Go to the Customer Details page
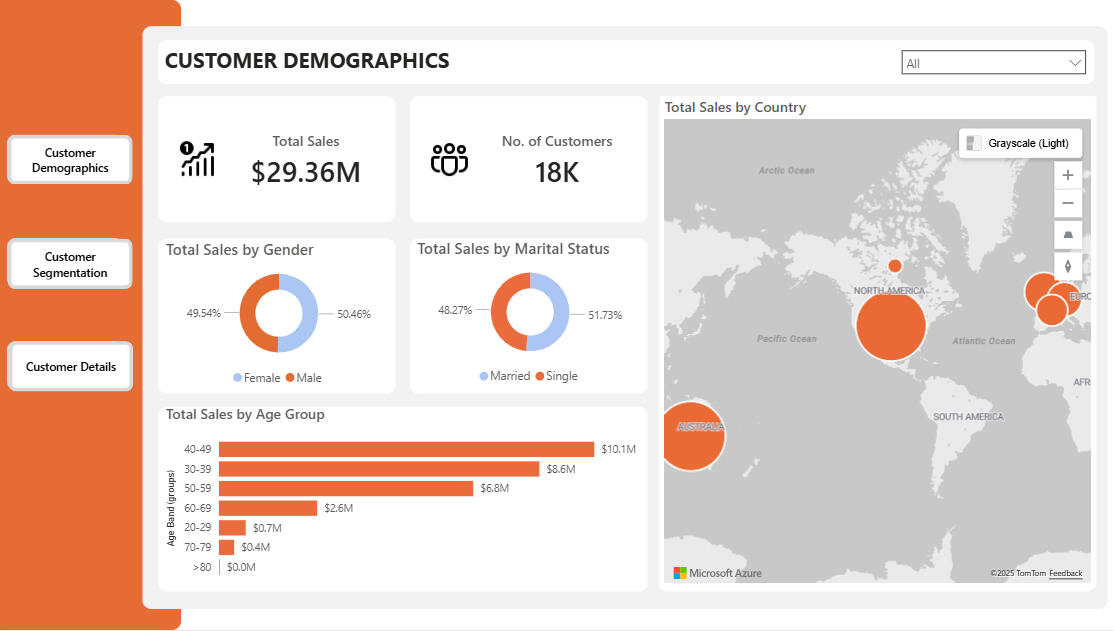The height and width of the screenshot is (631, 1114). click(x=70, y=367)
